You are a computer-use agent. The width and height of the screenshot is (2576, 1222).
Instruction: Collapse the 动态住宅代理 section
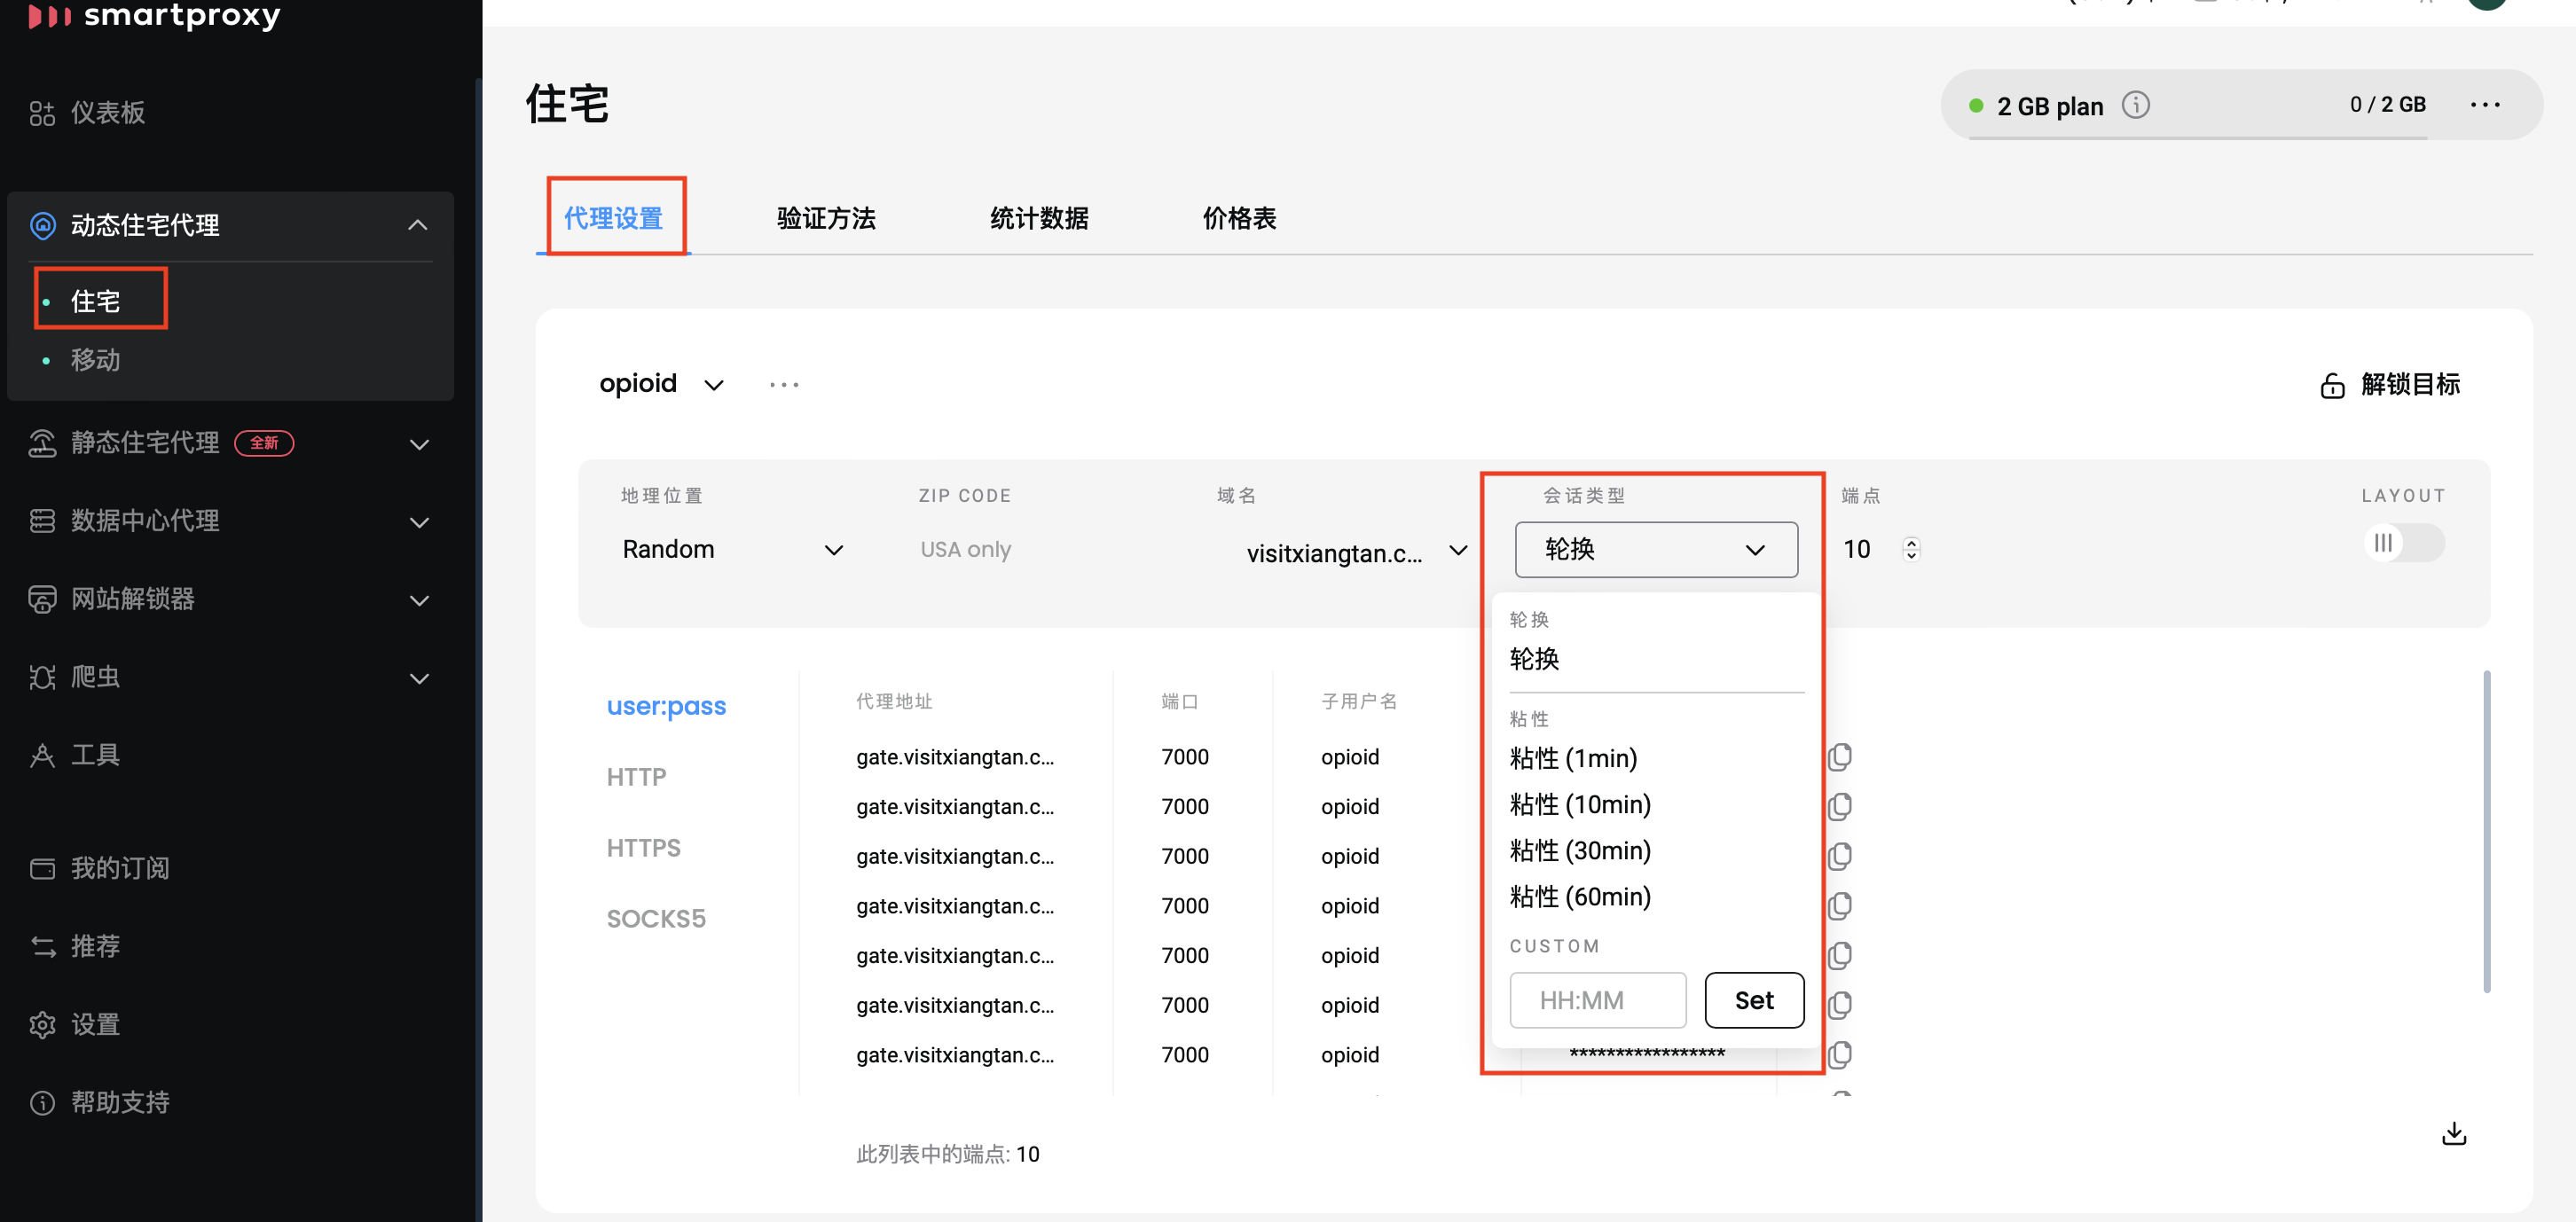pos(418,225)
